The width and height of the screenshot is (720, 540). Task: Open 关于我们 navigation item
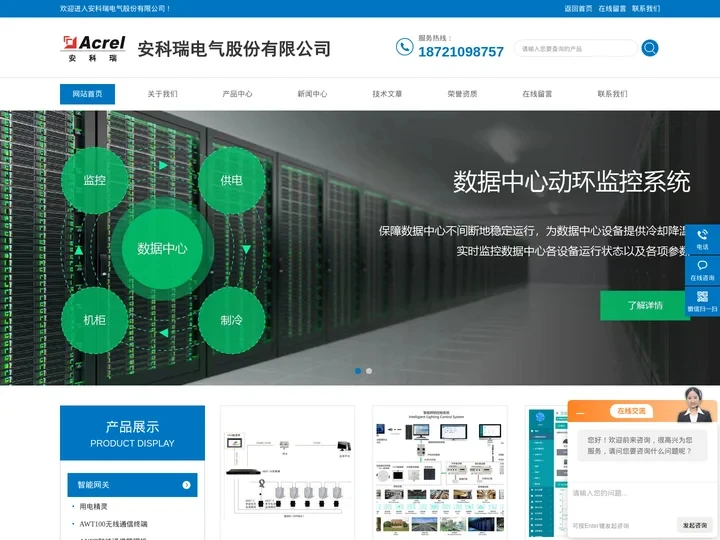162,94
